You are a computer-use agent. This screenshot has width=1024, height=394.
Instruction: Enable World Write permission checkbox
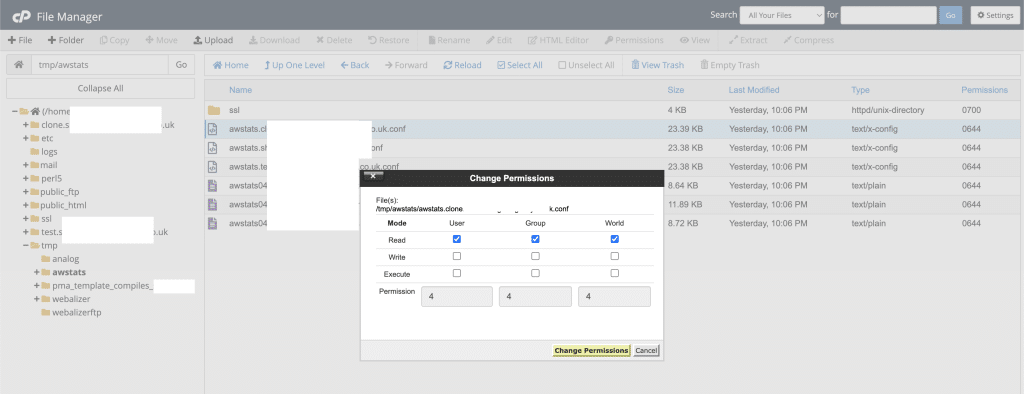[x=615, y=256]
